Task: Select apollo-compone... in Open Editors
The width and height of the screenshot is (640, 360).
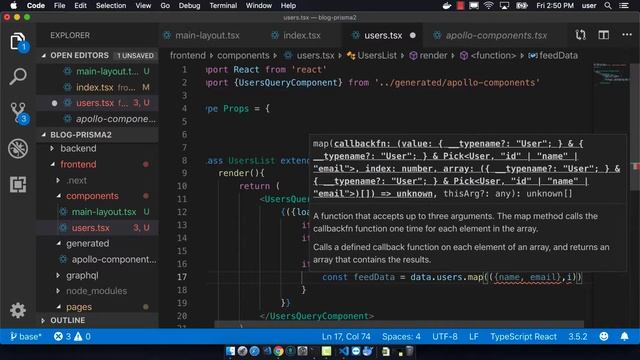Action: (98, 119)
